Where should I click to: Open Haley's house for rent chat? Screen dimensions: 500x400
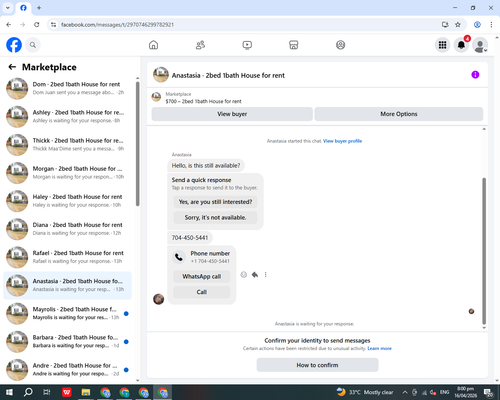click(x=67, y=201)
